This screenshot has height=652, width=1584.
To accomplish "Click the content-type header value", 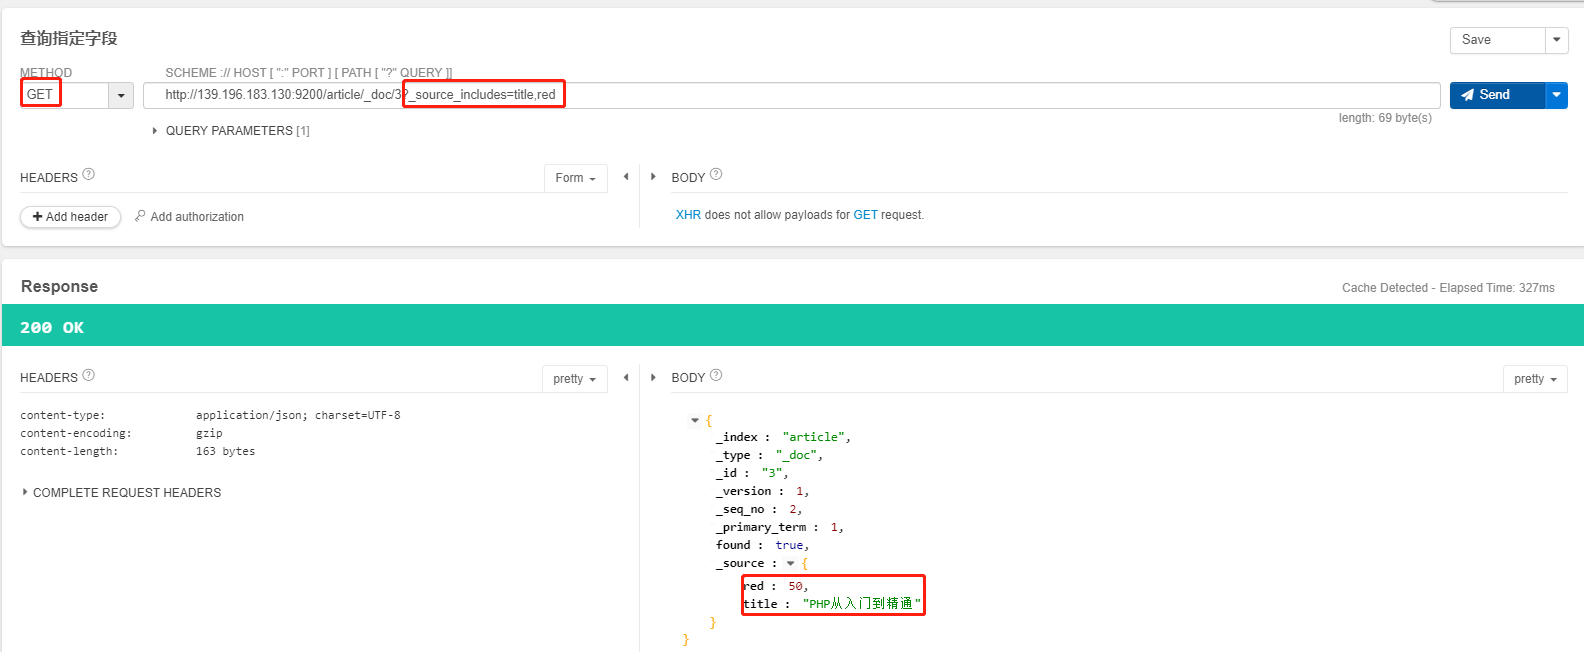I will tap(298, 415).
